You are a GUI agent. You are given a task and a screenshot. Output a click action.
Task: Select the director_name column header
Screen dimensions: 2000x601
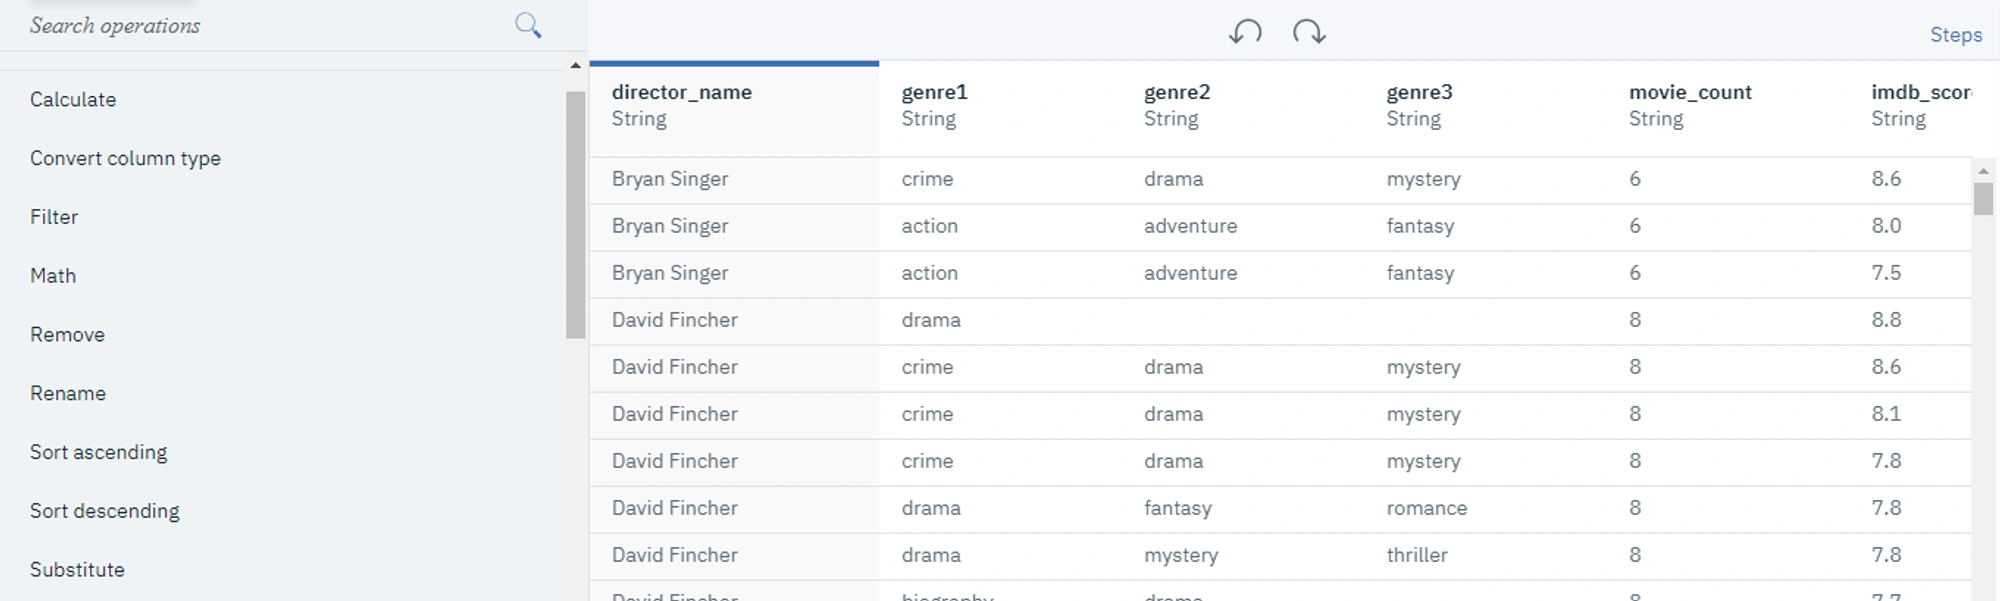pos(734,106)
